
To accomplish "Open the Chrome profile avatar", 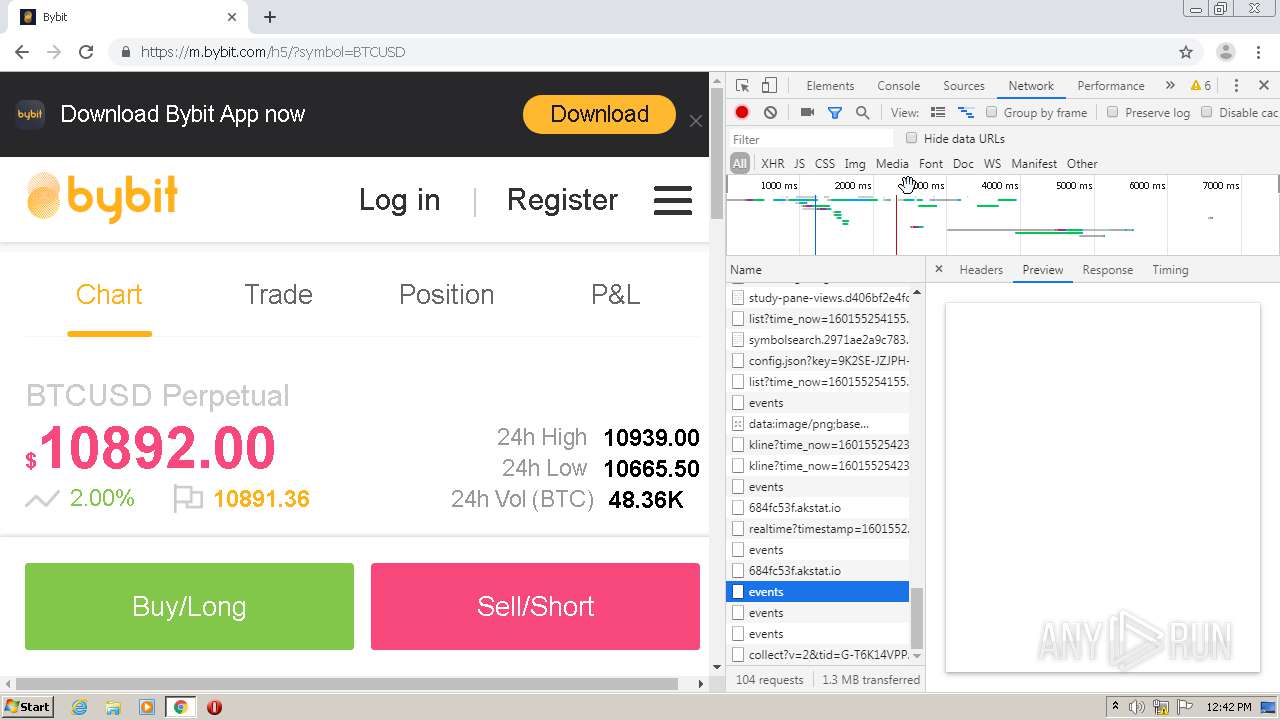I will pos(1226,52).
